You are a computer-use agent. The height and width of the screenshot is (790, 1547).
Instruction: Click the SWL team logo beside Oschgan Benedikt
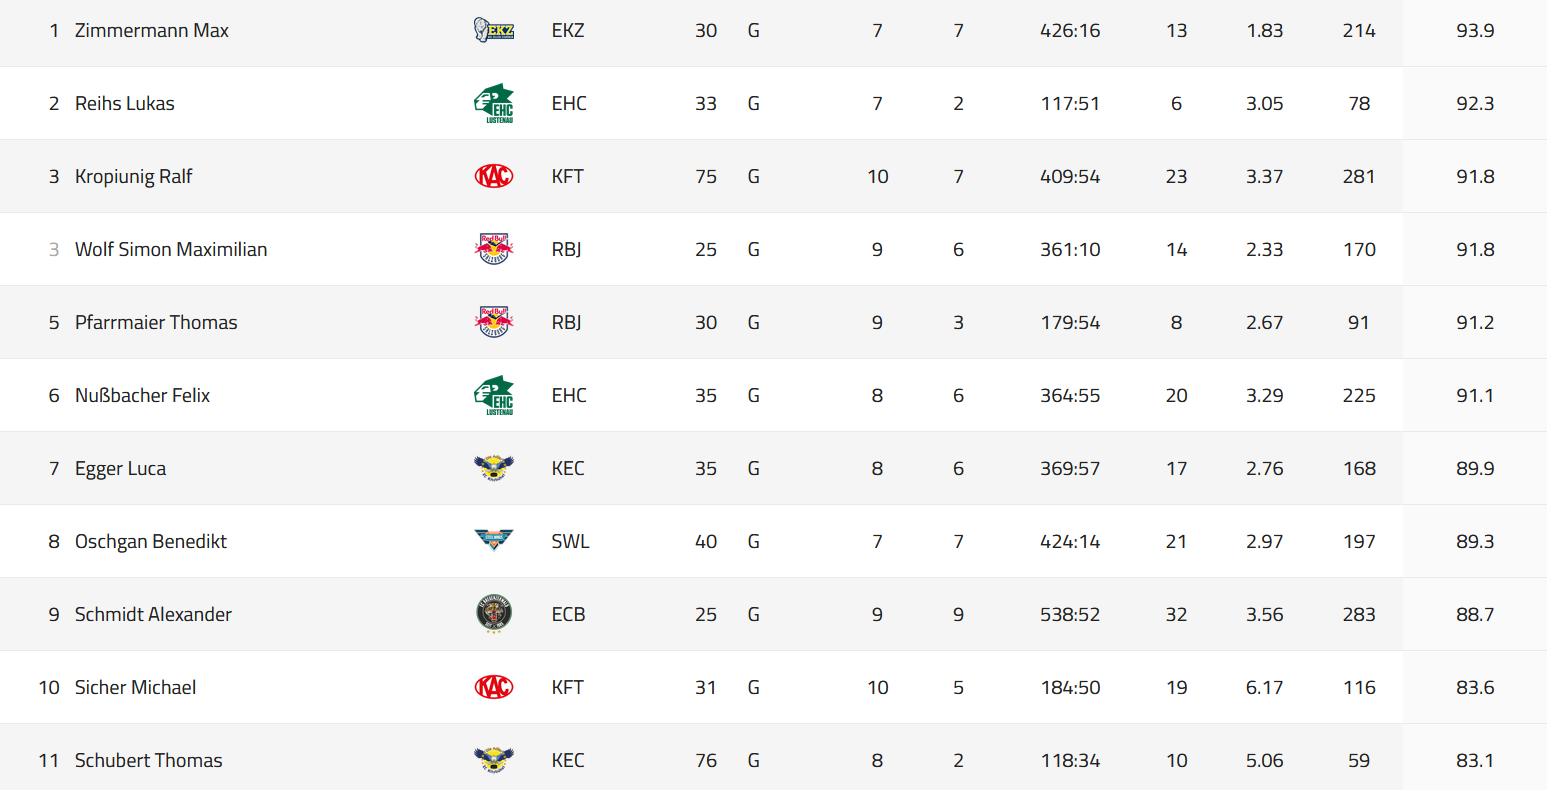pos(493,541)
